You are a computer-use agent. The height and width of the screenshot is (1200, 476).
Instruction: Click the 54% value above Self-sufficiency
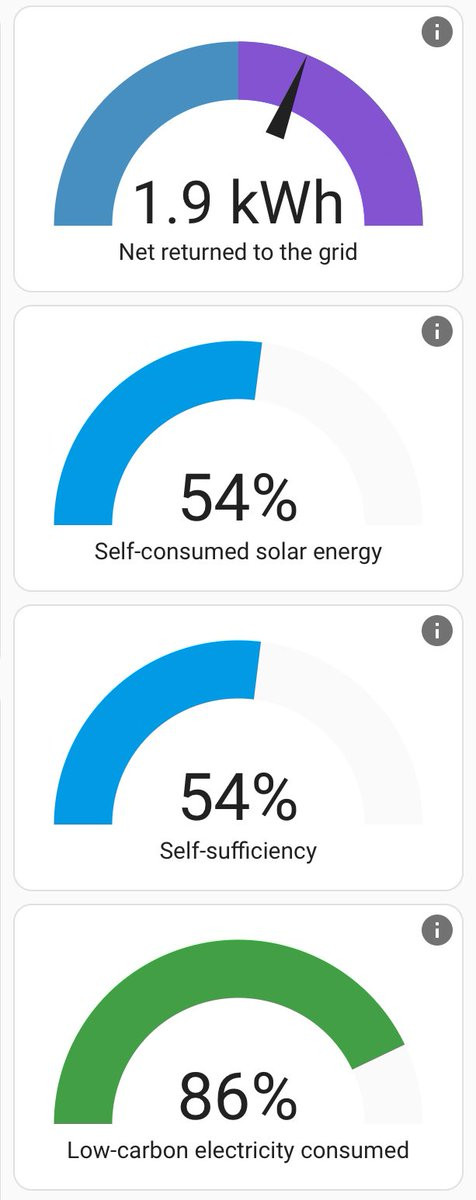[x=238, y=798]
